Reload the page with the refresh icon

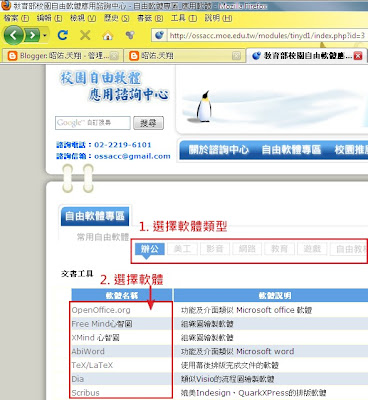(62, 35)
